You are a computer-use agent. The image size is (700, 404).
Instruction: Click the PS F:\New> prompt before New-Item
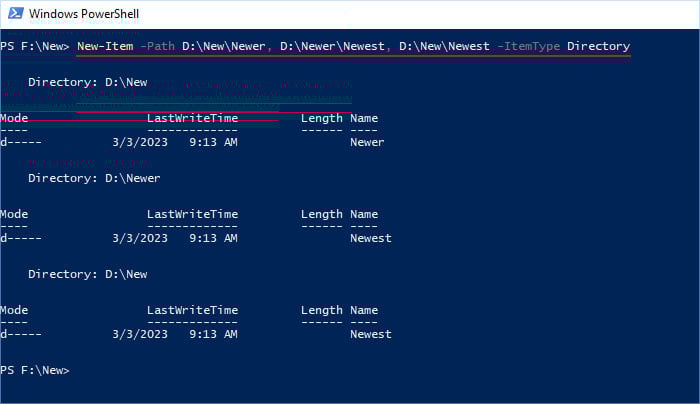35,46
